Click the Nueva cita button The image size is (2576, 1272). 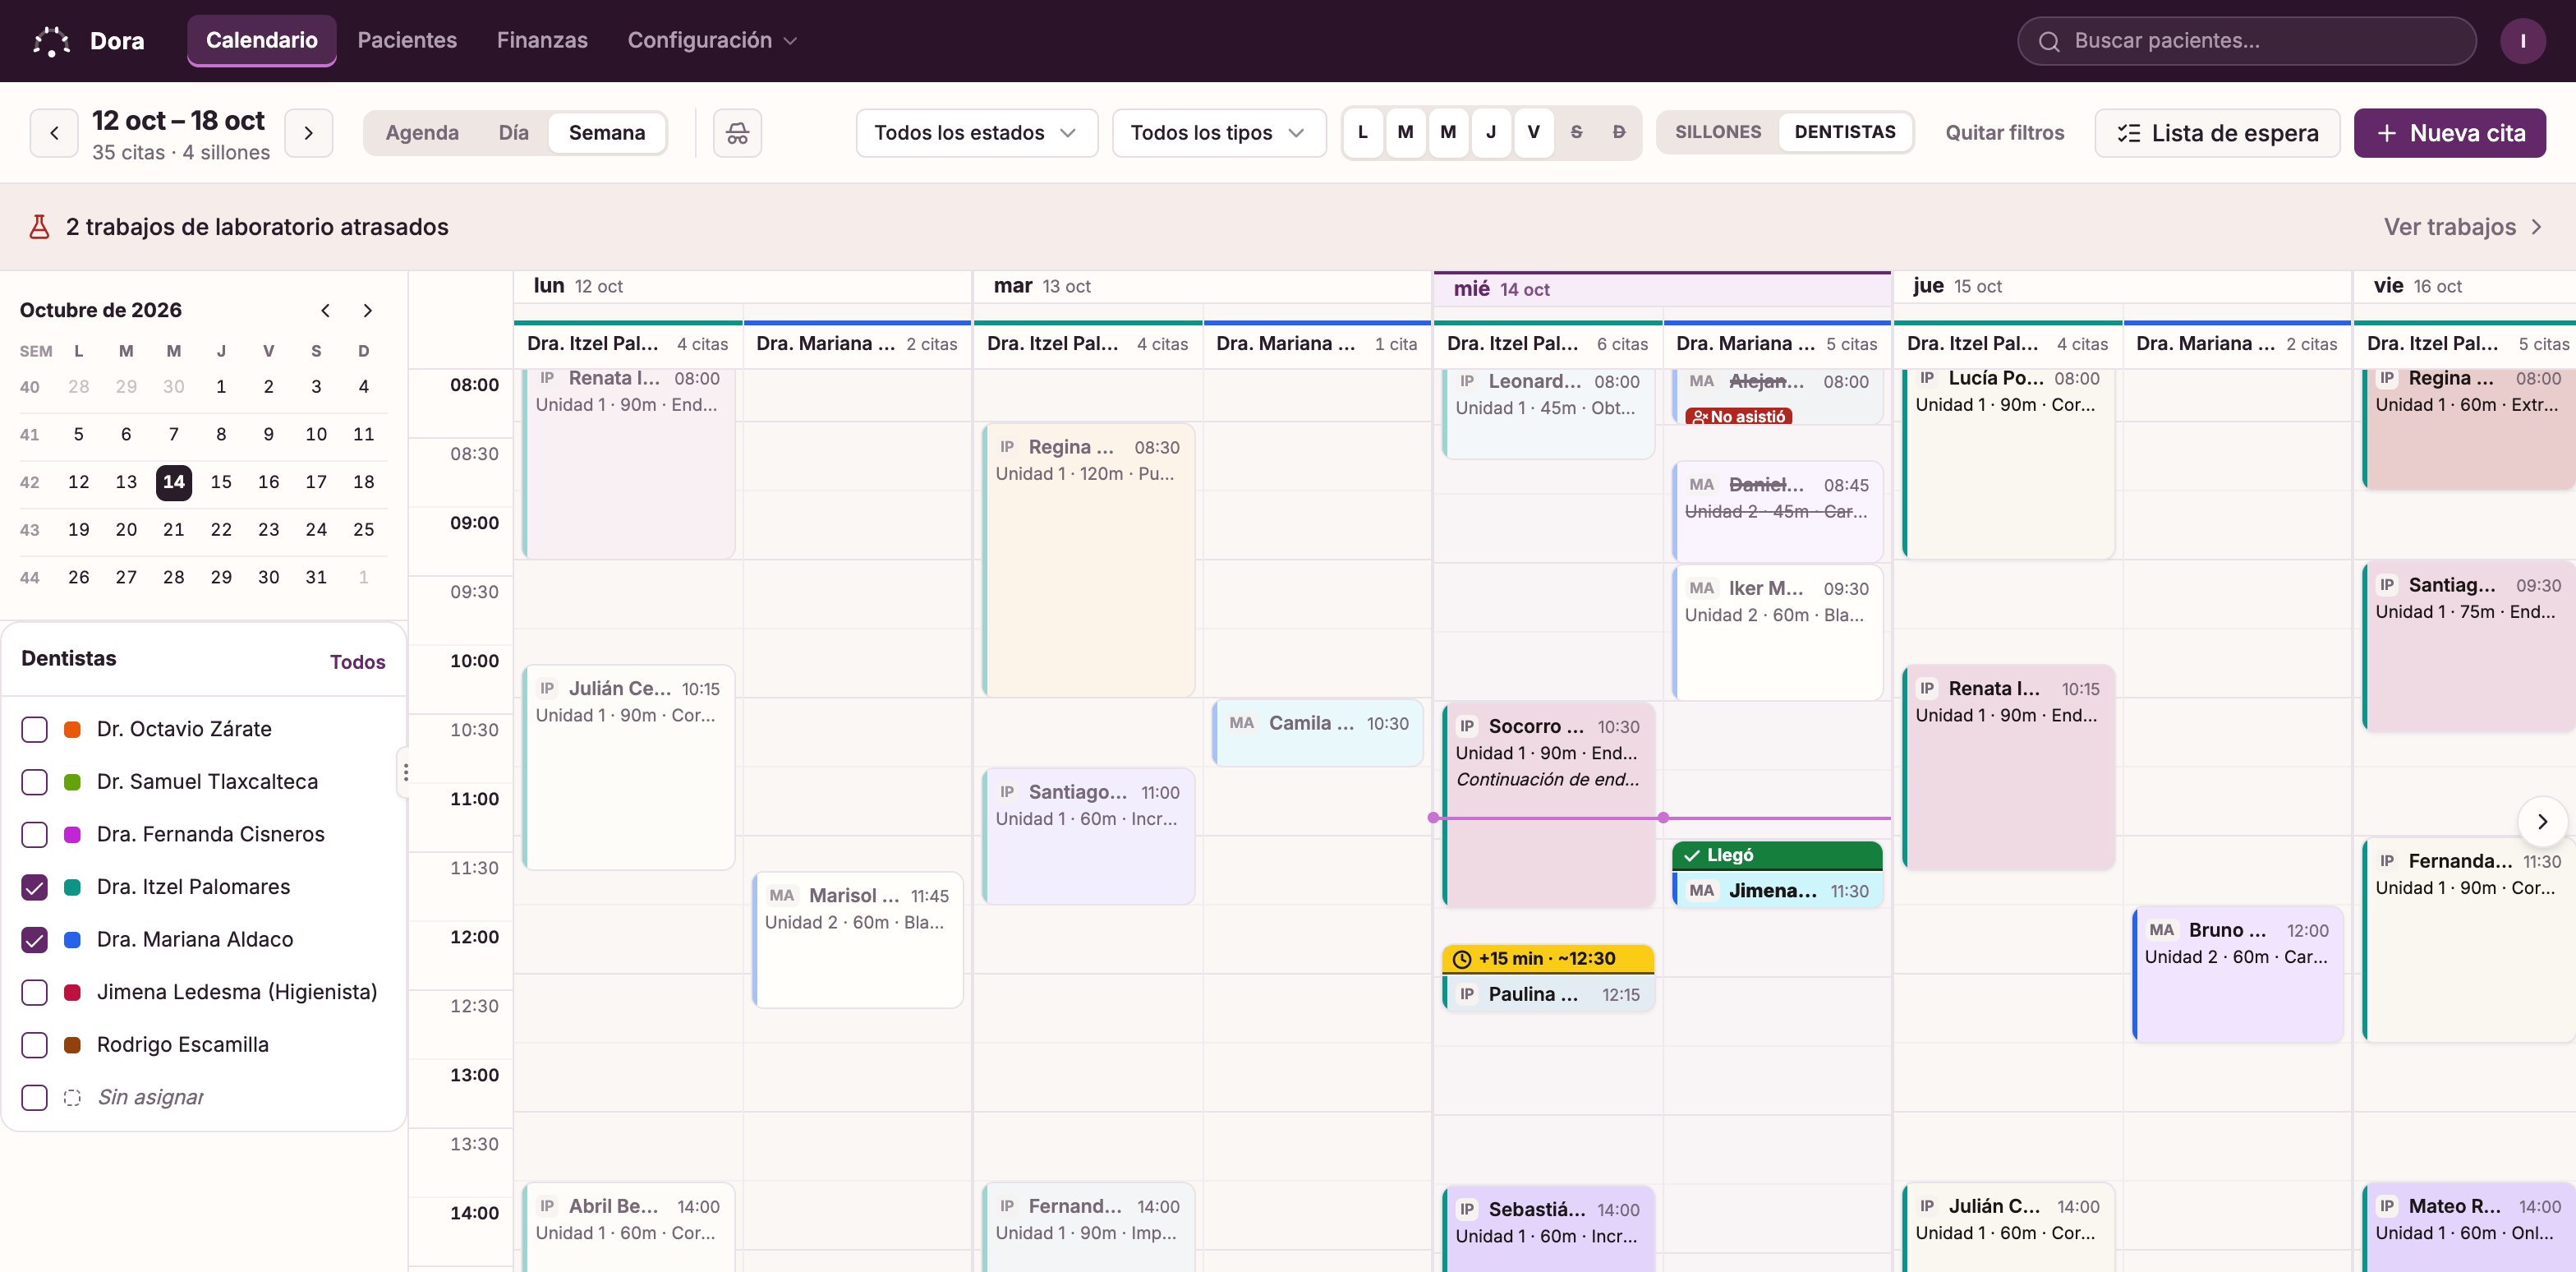(x=2449, y=133)
